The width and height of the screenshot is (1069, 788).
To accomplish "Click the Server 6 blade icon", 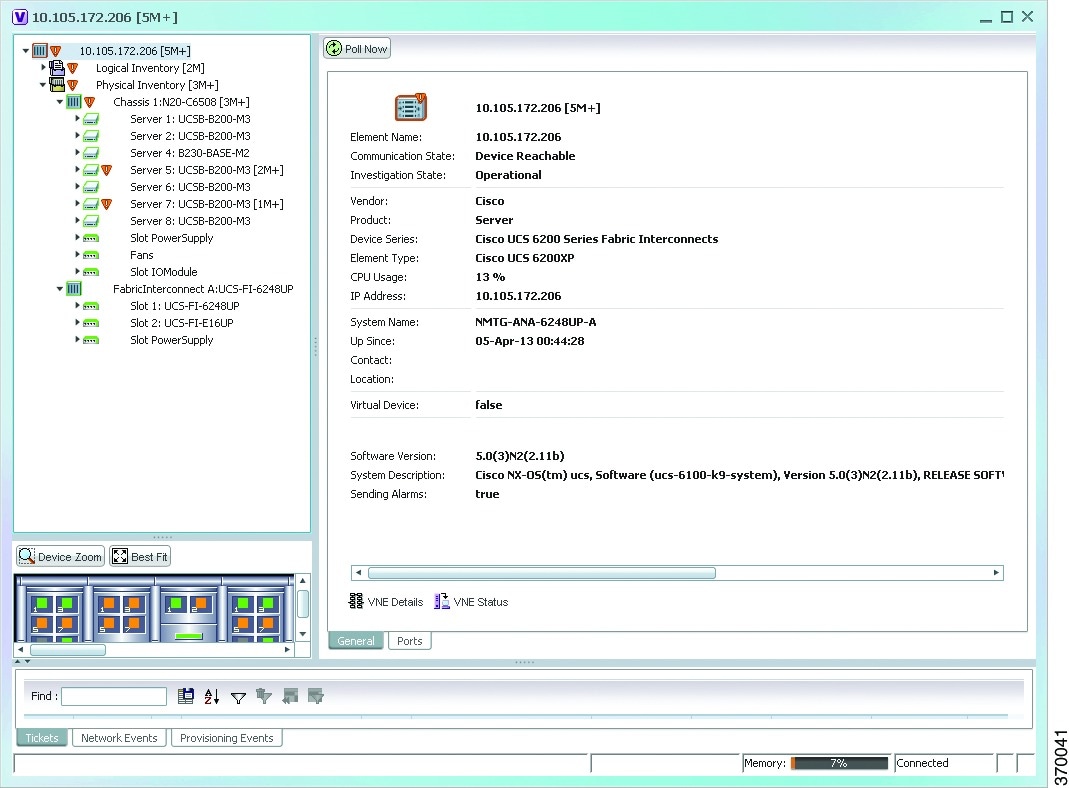I will pyautogui.click(x=91, y=187).
